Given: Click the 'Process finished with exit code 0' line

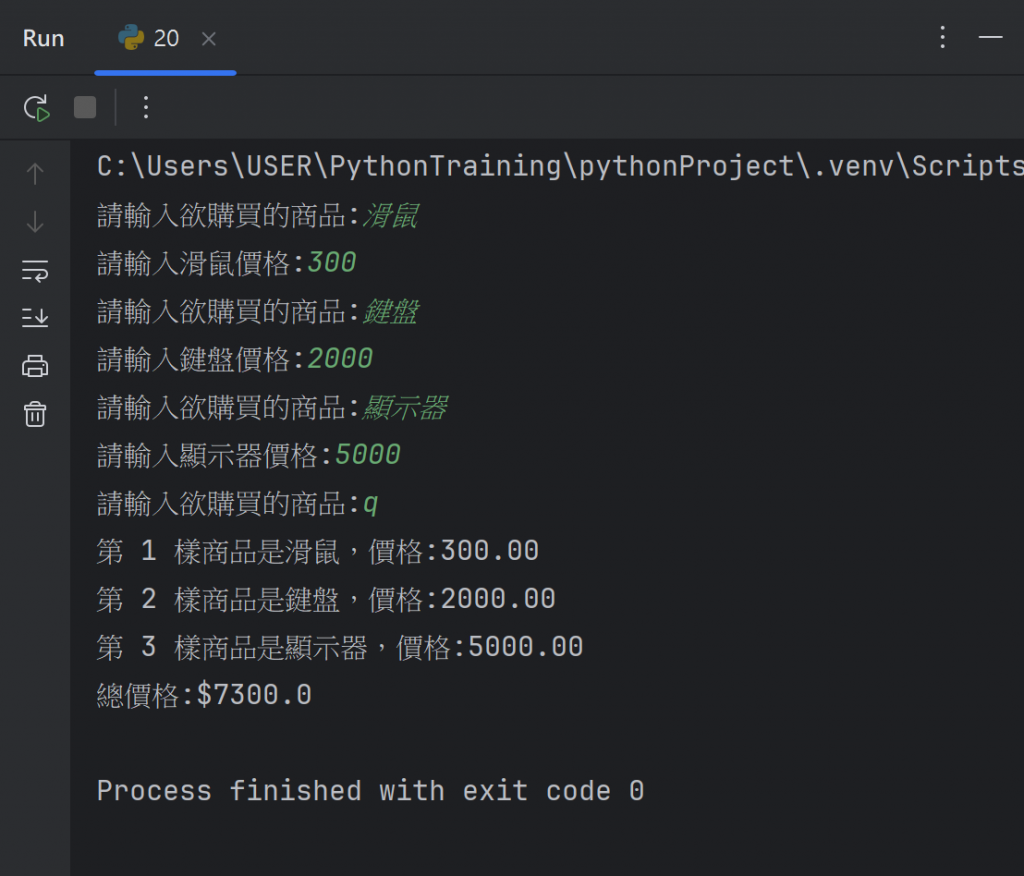Looking at the screenshot, I should [x=370, y=791].
